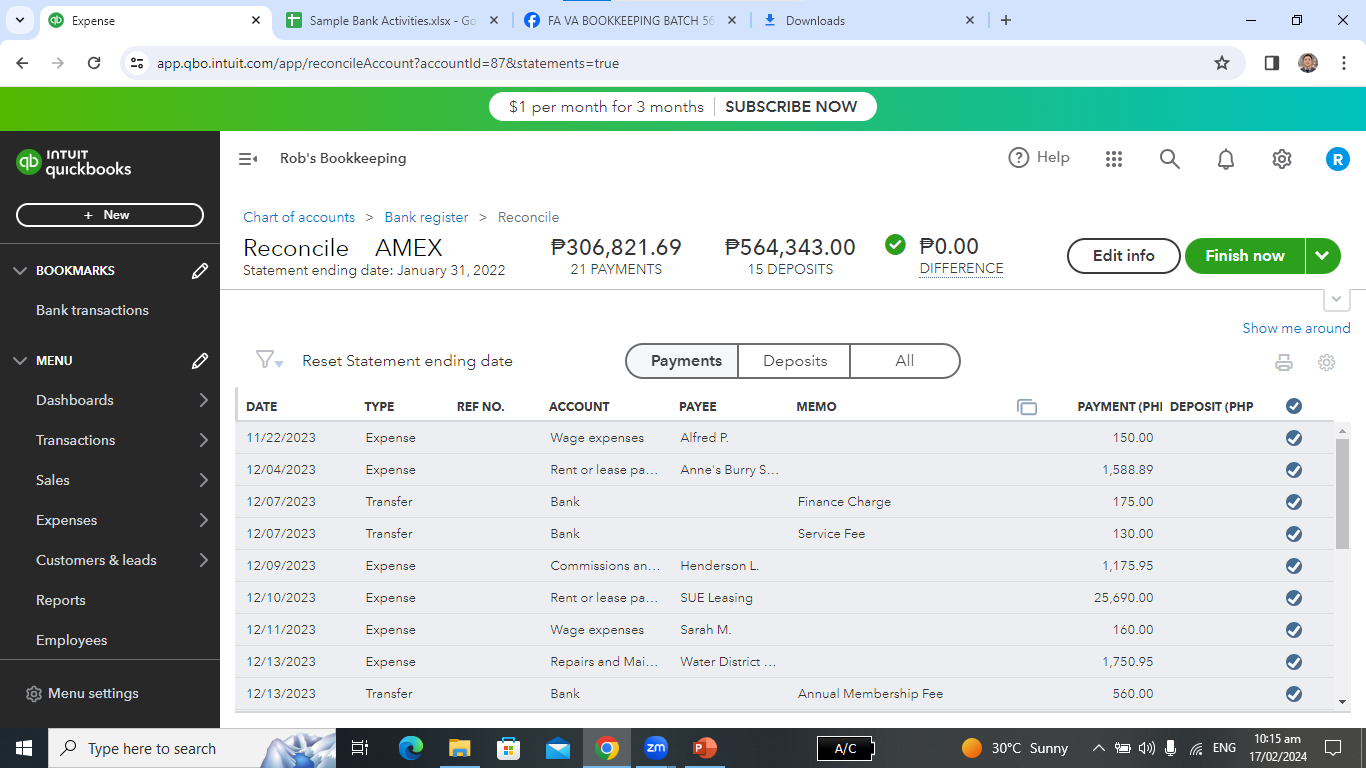This screenshot has height=768, width=1366.
Task: Expand the Transactions submenu
Action: tap(204, 440)
